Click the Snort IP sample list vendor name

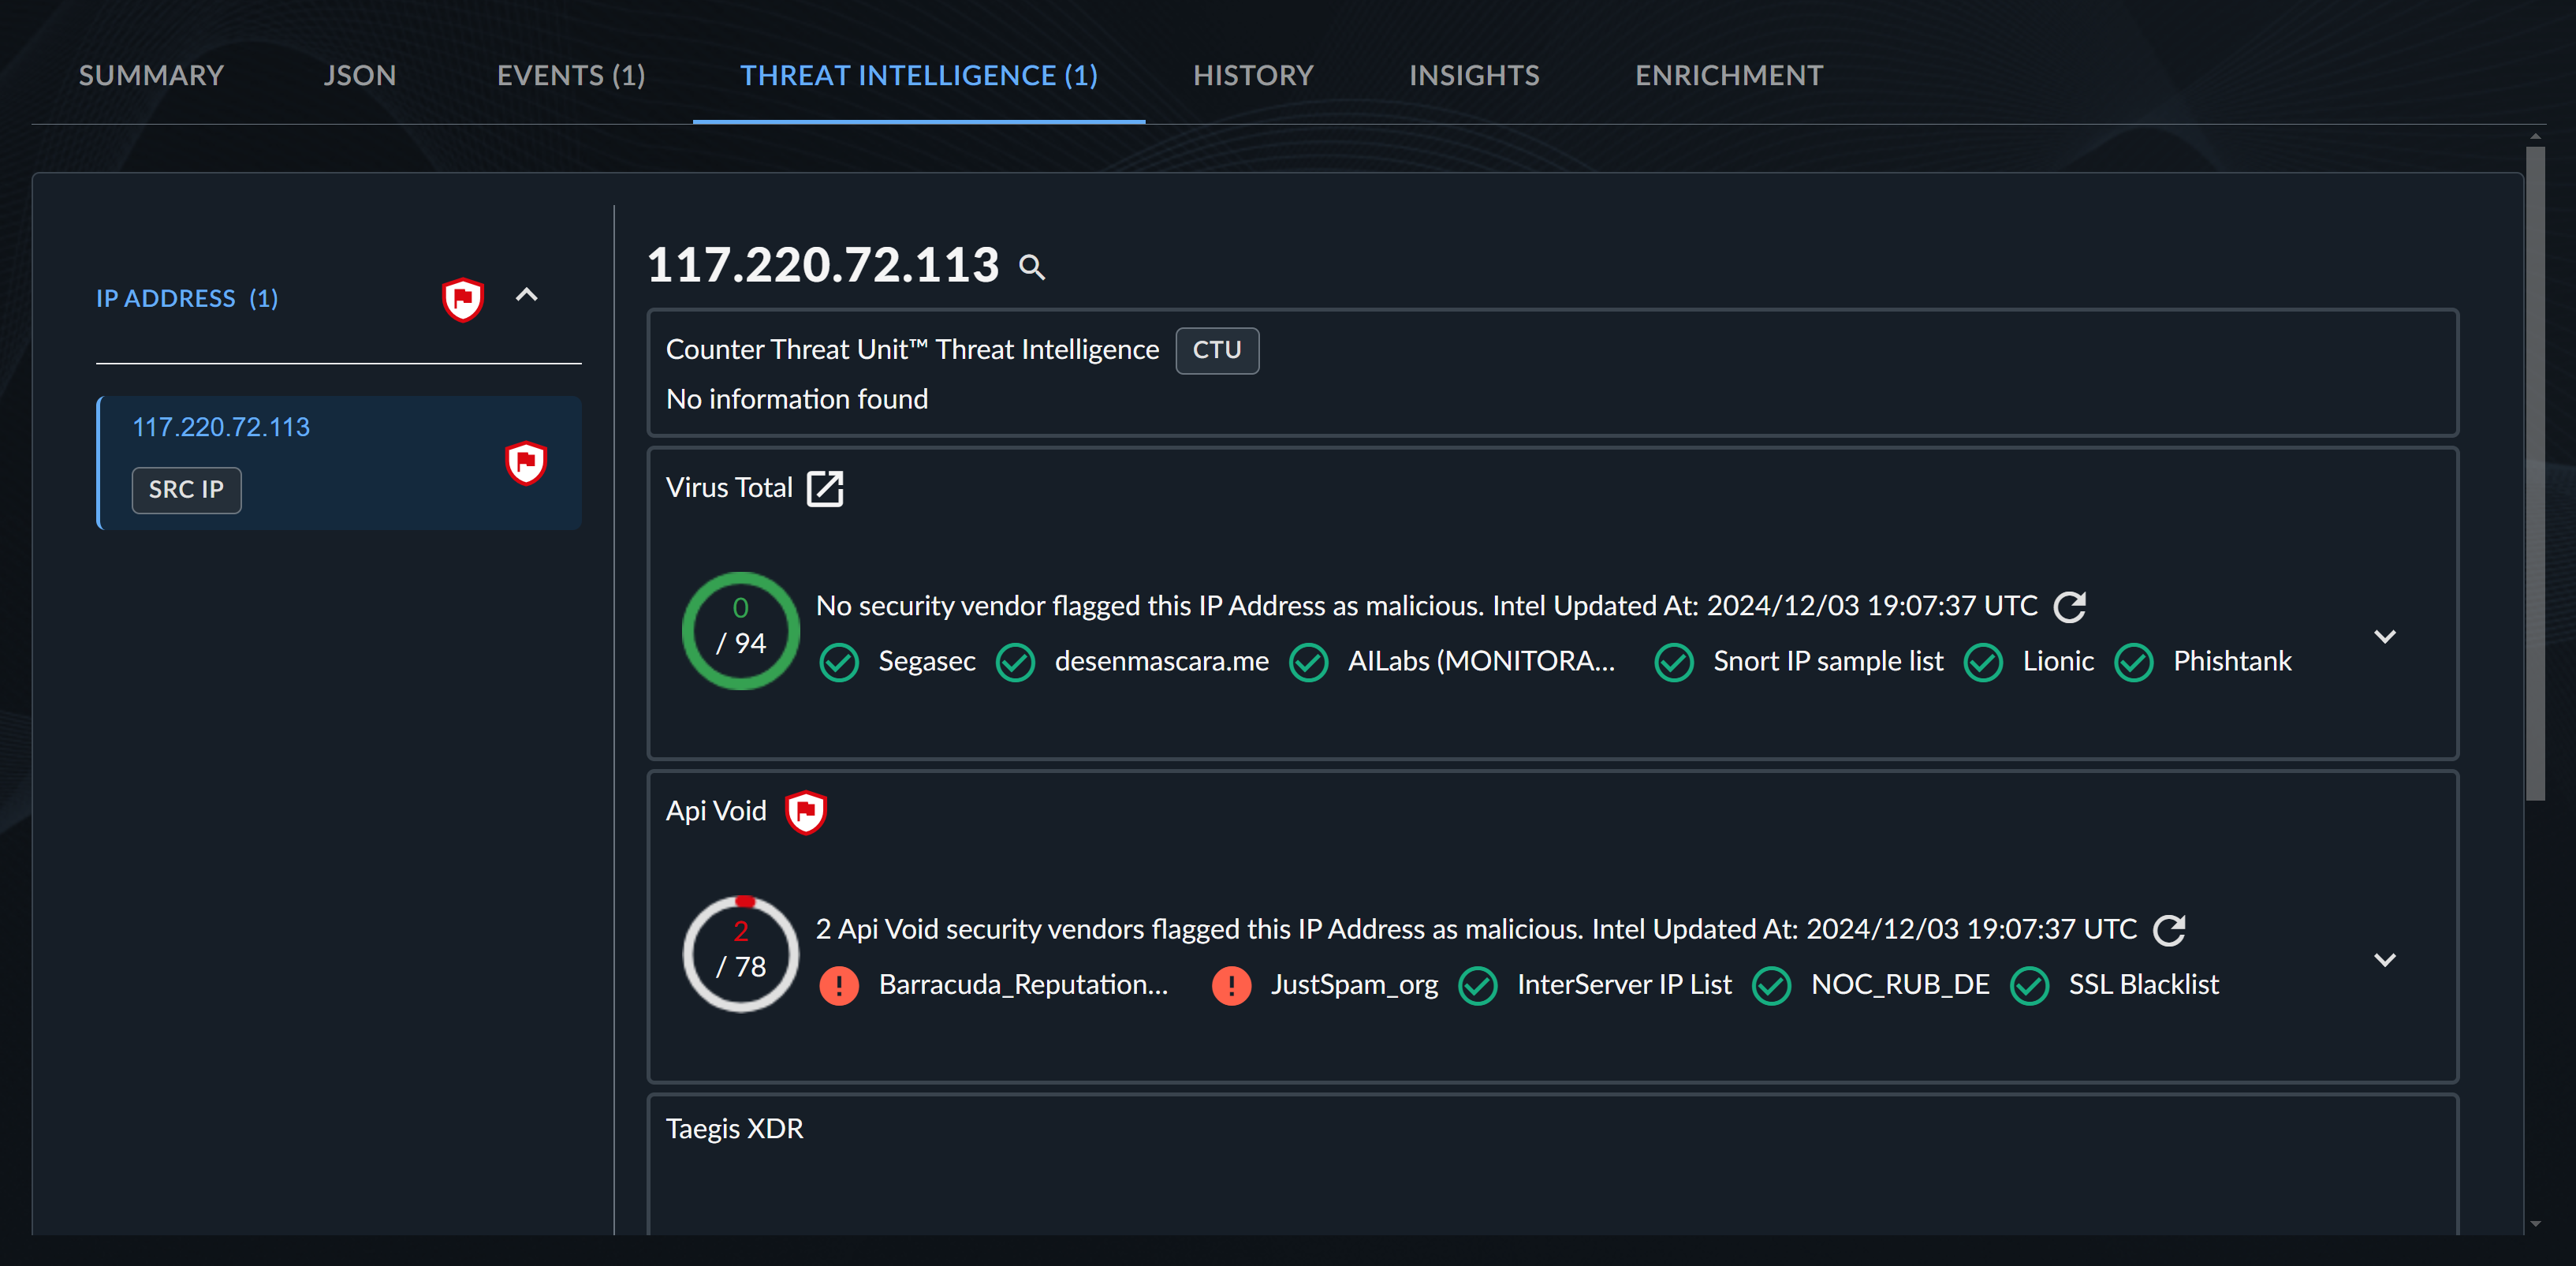(x=1827, y=661)
